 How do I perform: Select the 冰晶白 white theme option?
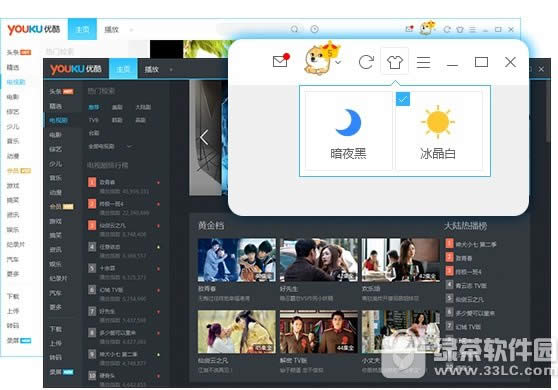[438, 131]
